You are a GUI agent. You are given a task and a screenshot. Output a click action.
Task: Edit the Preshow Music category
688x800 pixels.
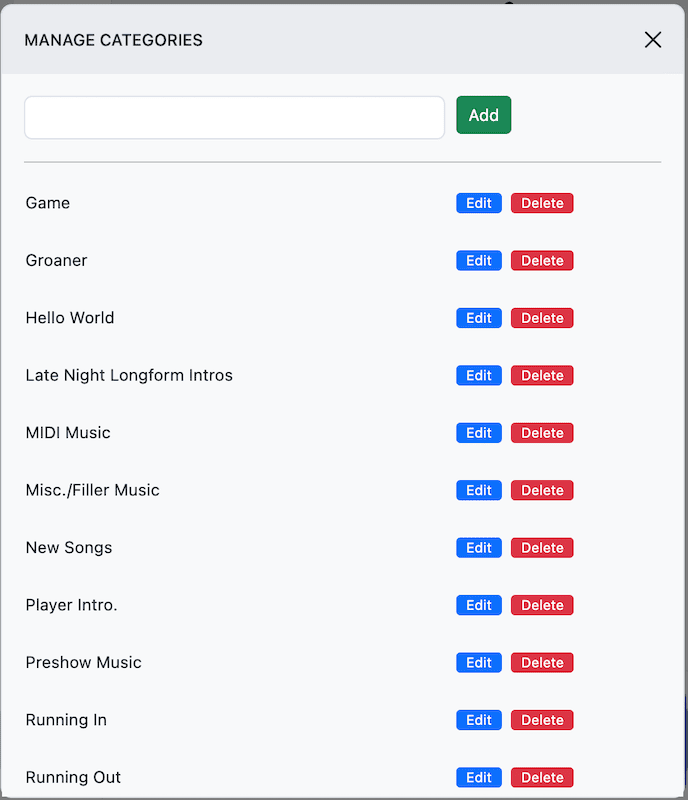click(478, 662)
